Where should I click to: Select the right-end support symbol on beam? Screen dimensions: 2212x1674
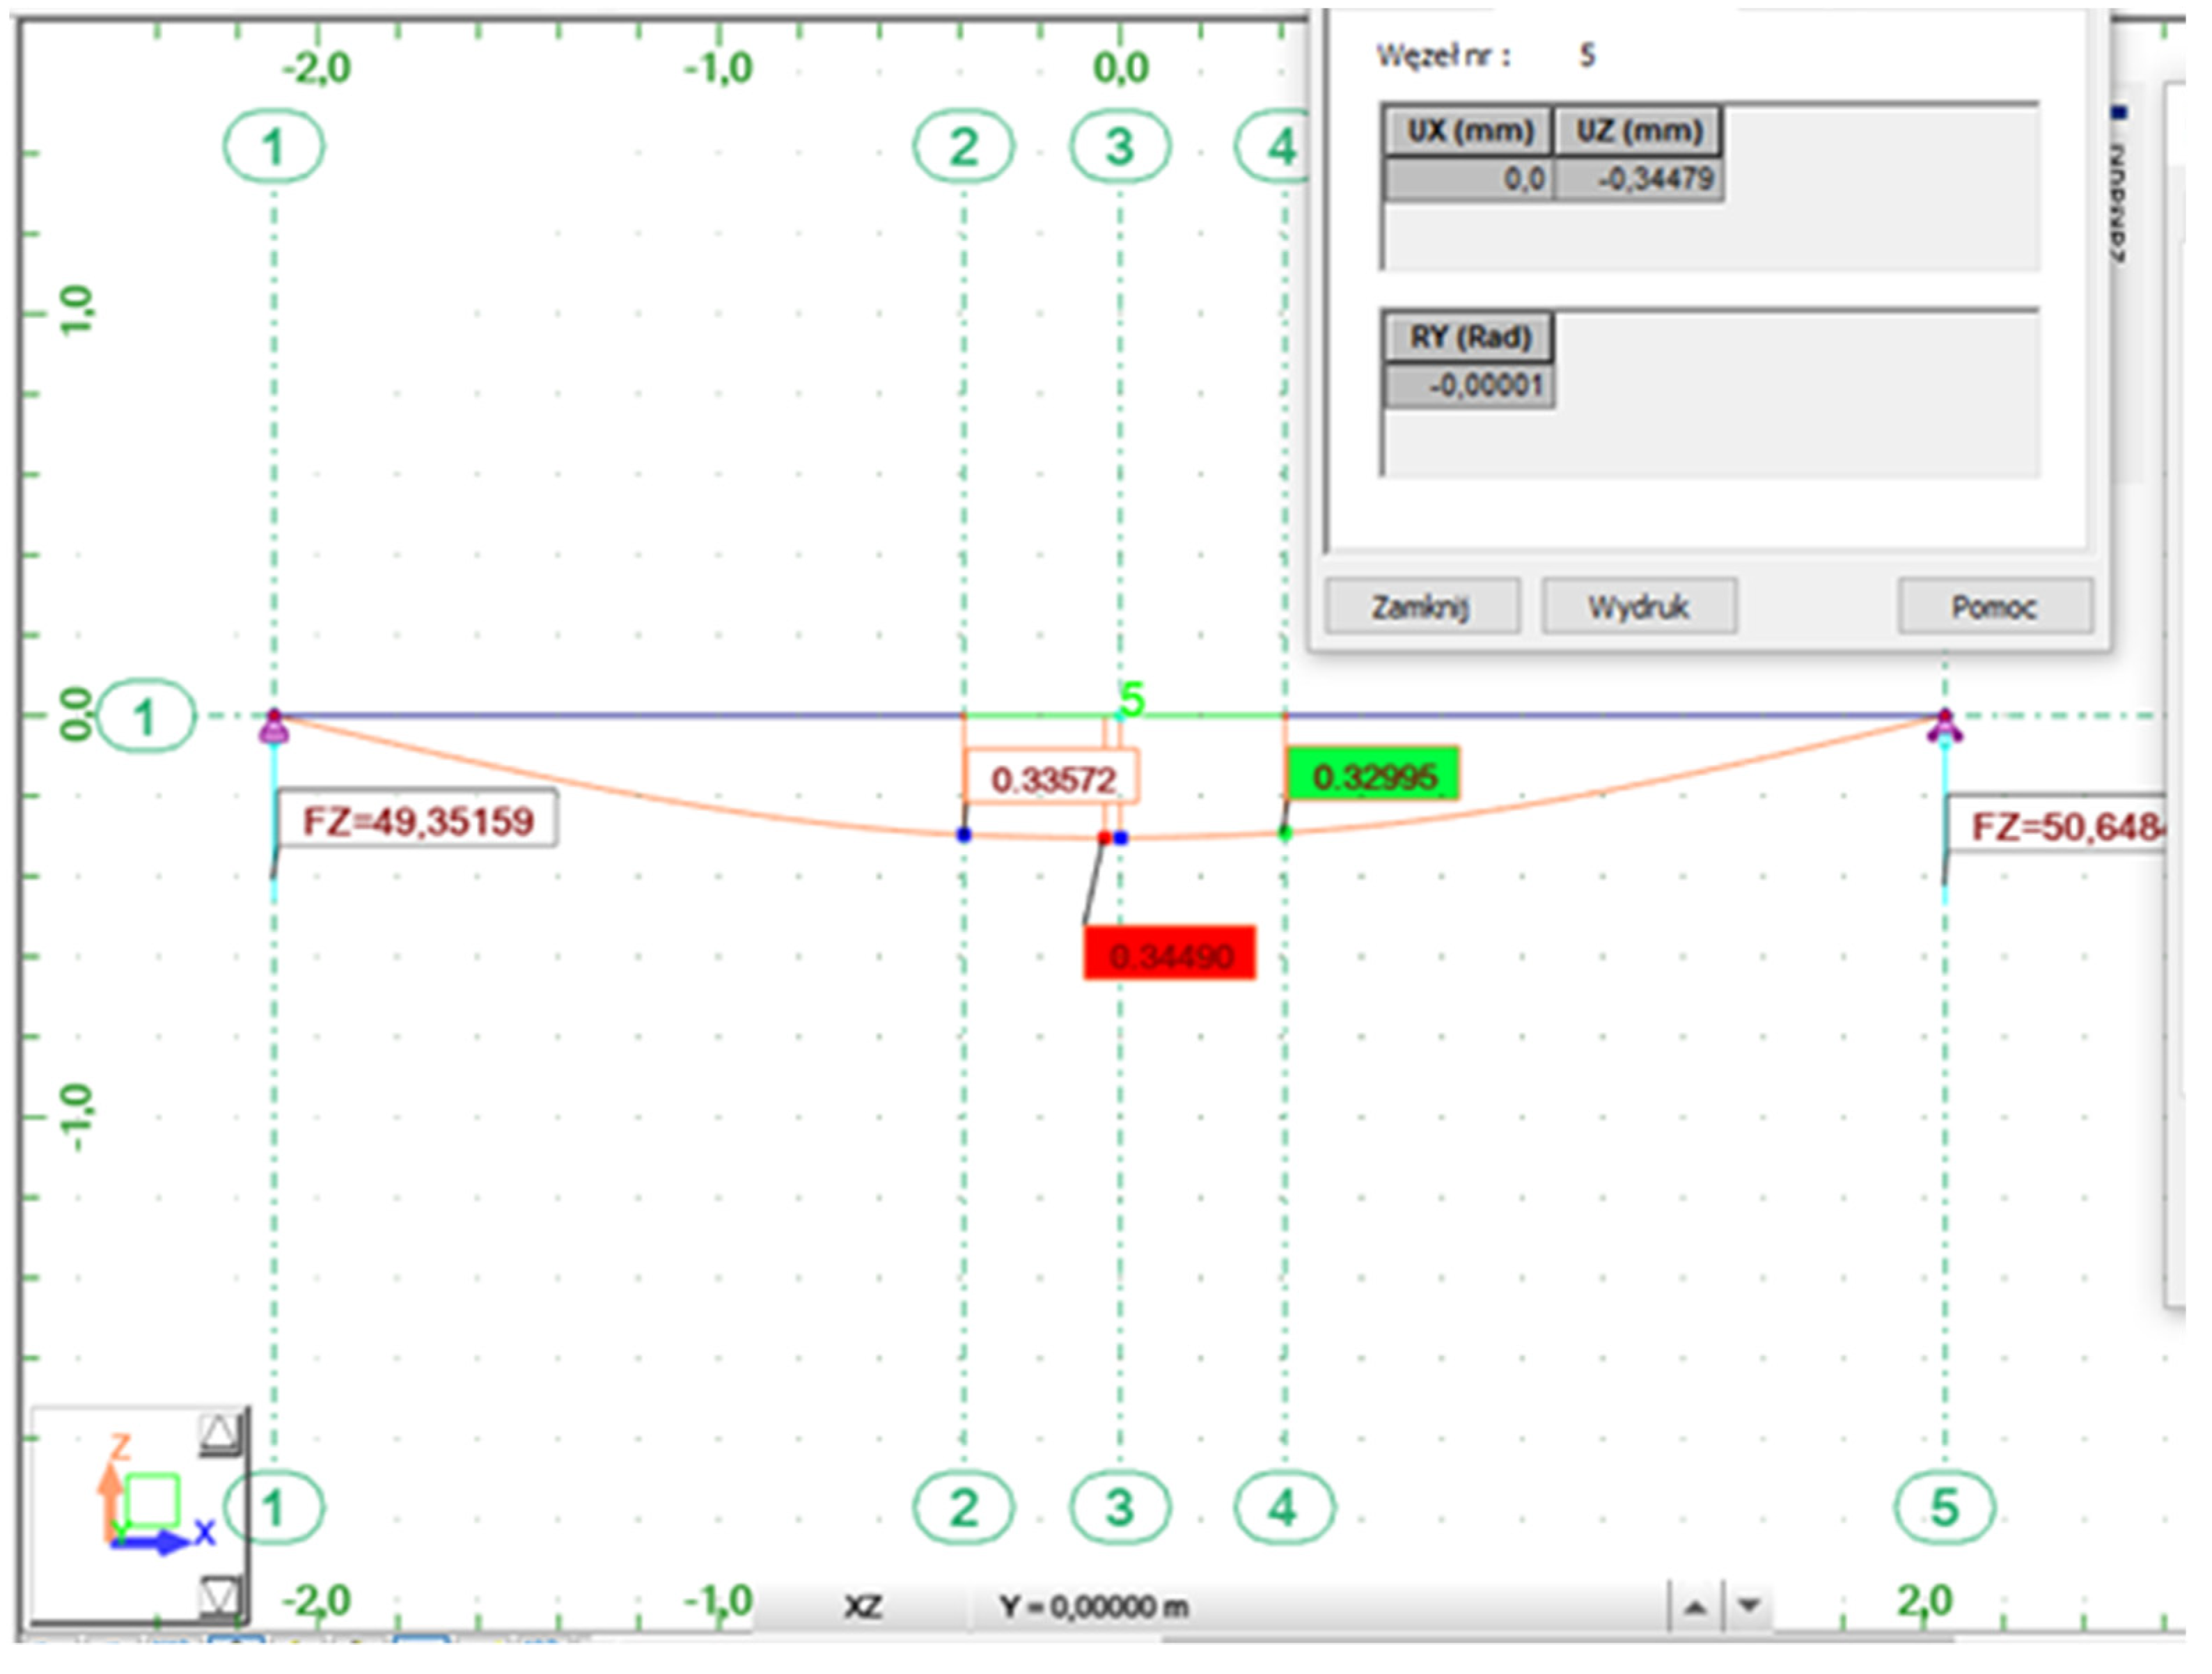[1944, 727]
